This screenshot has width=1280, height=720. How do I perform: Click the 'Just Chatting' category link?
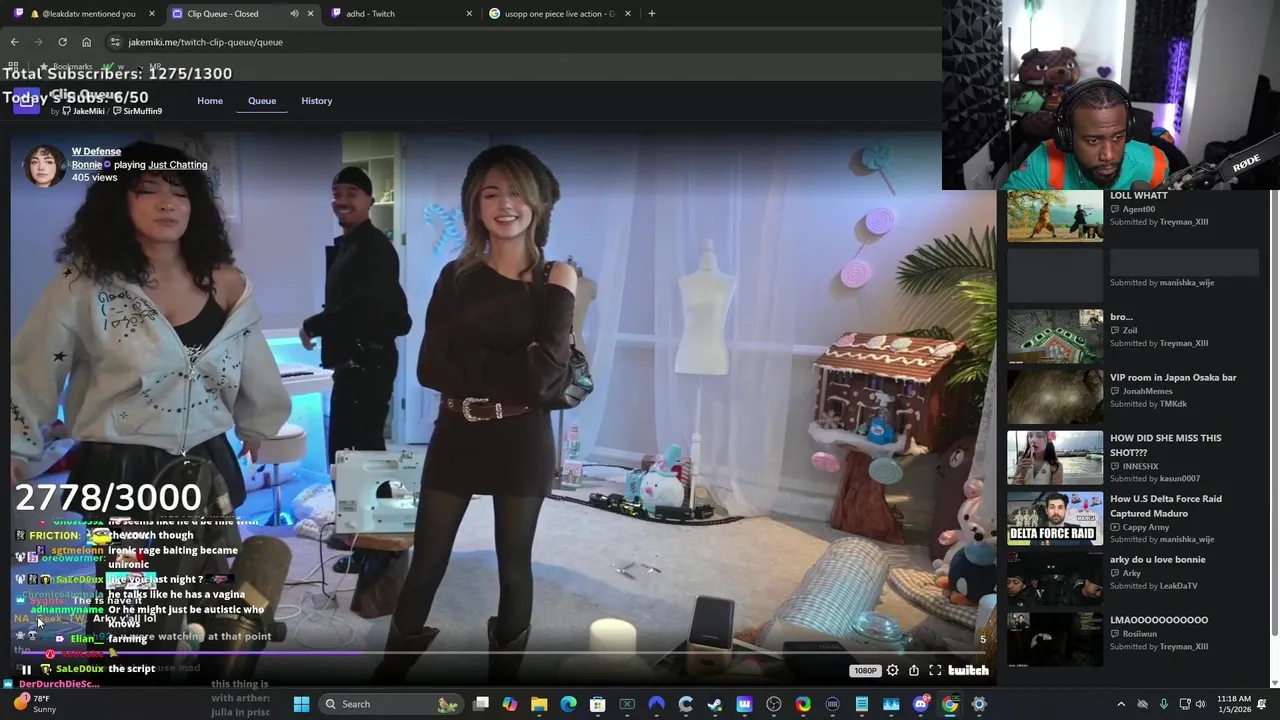click(178, 165)
